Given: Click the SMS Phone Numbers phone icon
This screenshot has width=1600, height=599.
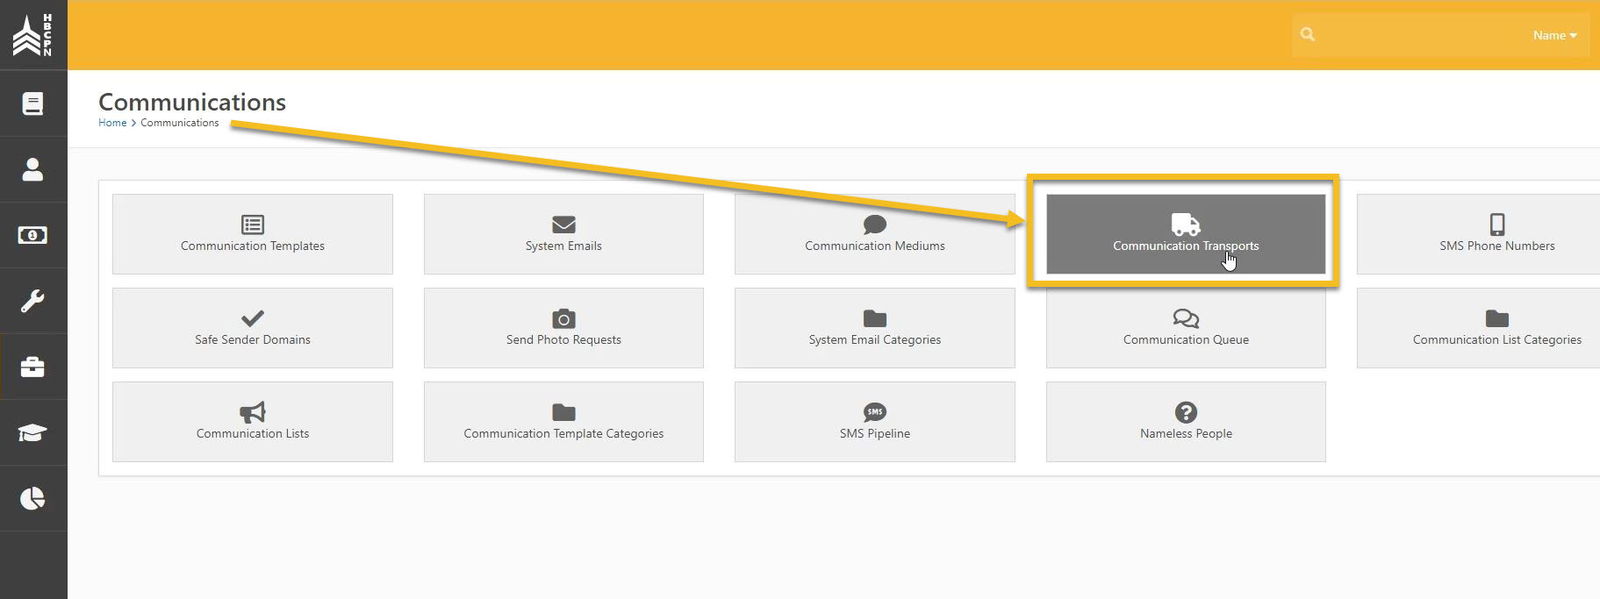Looking at the screenshot, I should (1497, 224).
